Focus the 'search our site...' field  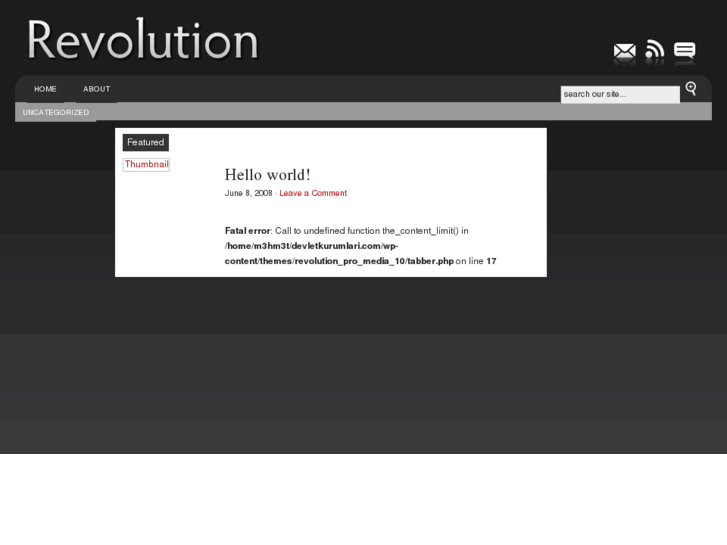[620, 94]
